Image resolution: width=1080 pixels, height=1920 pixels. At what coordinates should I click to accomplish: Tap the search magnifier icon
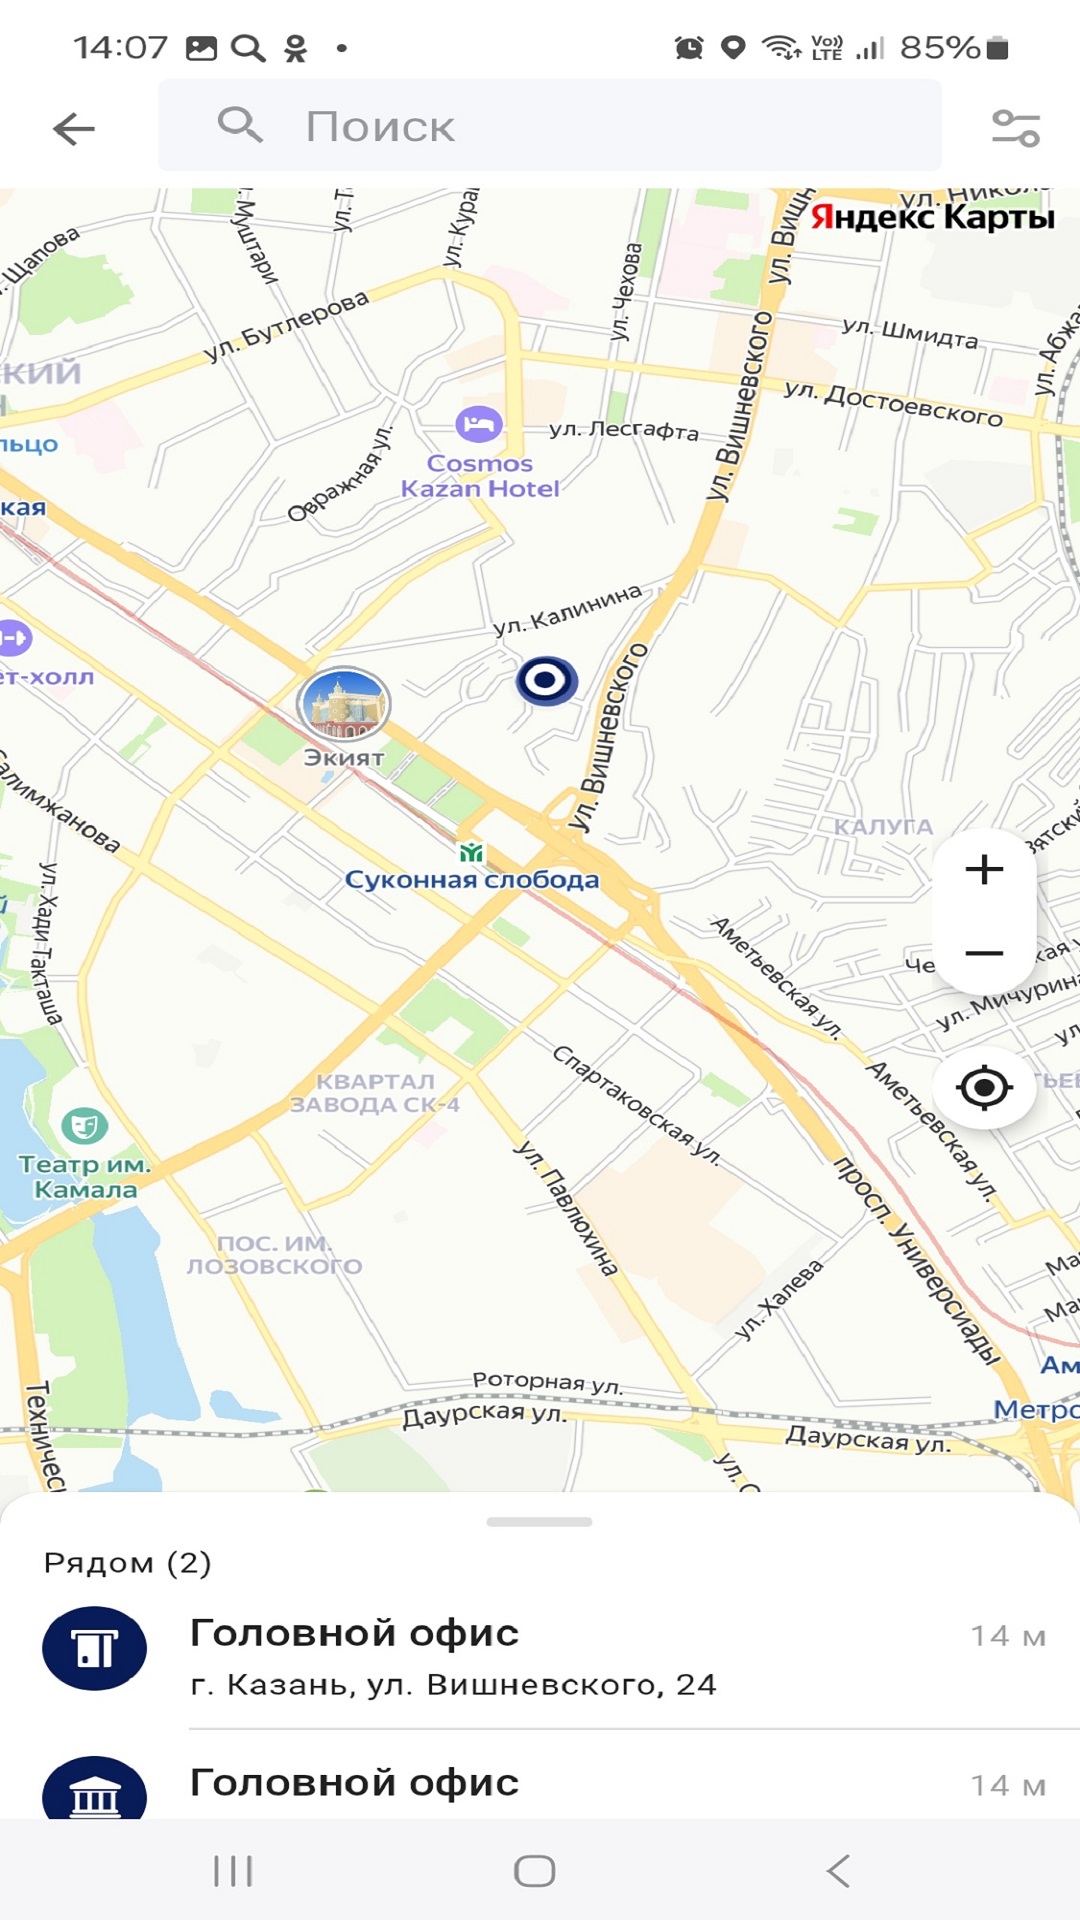tap(240, 126)
